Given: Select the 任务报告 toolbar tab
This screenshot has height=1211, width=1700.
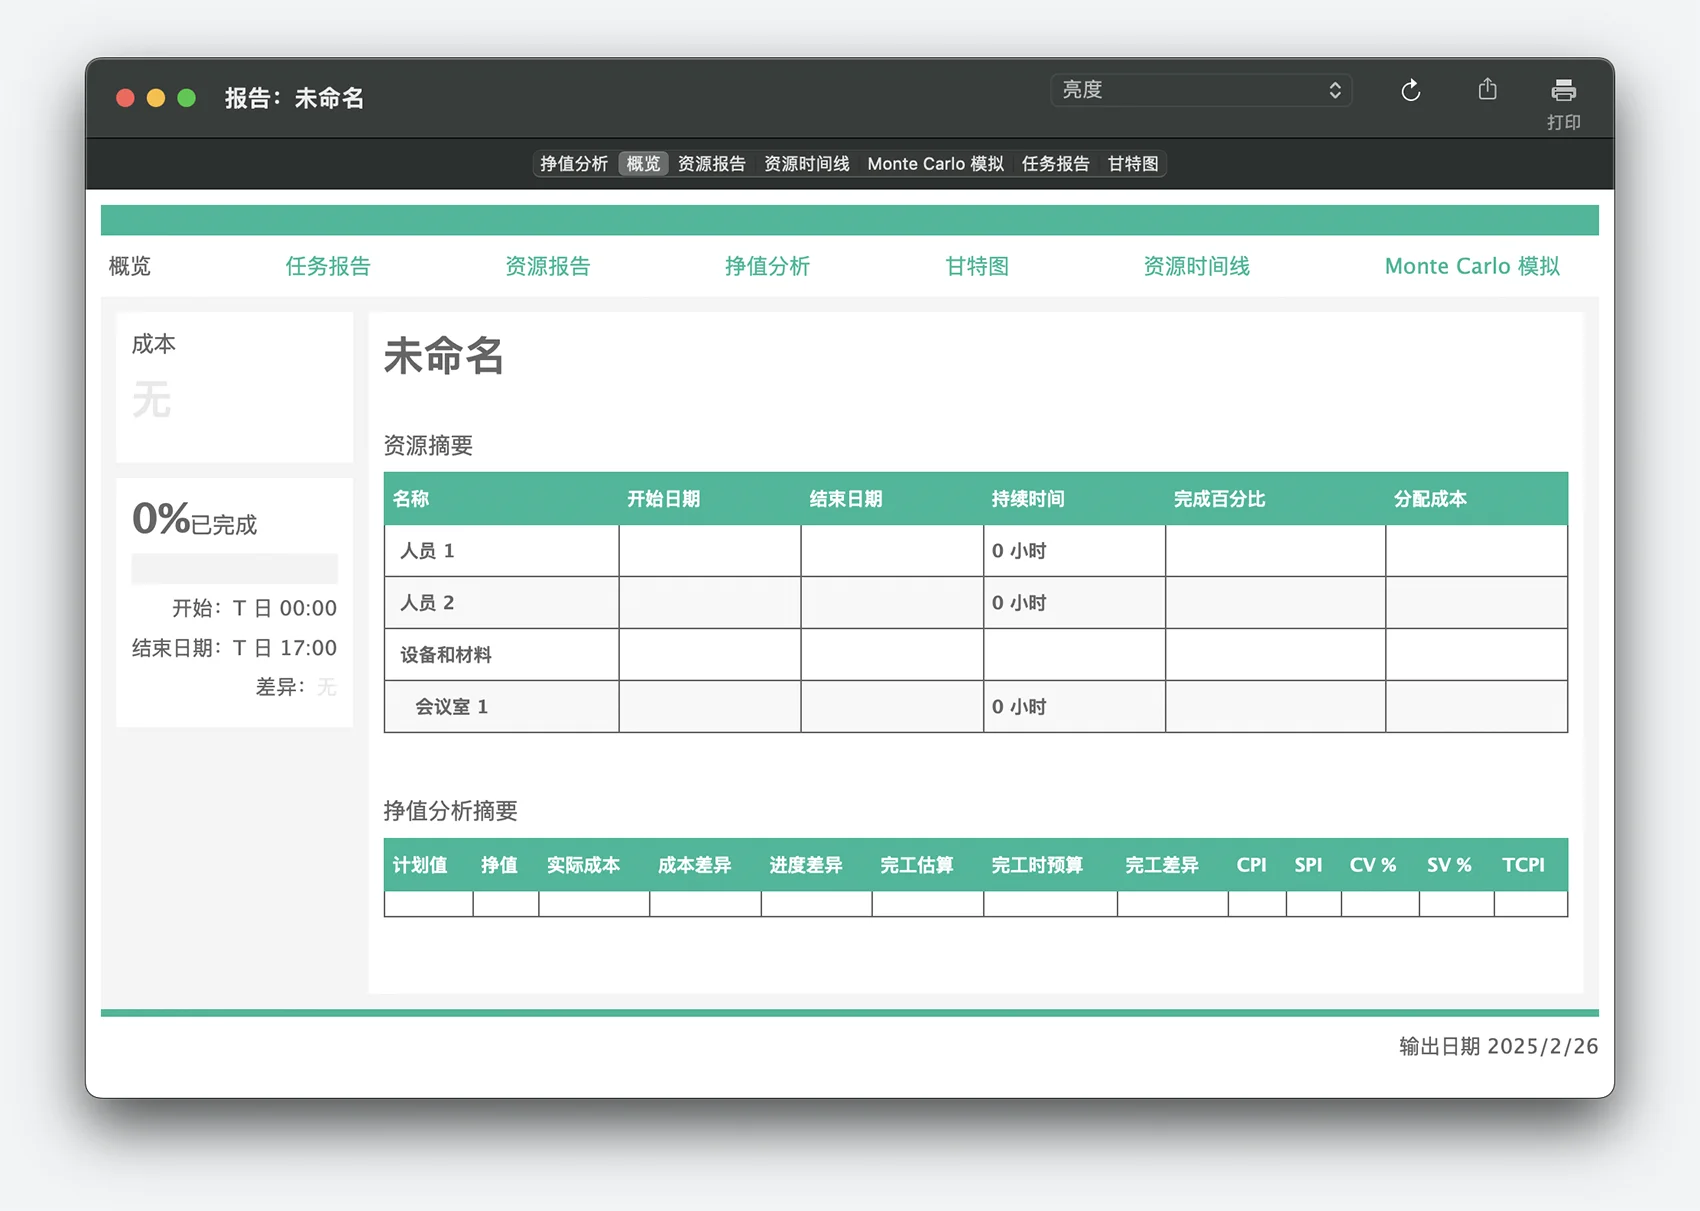Looking at the screenshot, I should tap(1055, 164).
